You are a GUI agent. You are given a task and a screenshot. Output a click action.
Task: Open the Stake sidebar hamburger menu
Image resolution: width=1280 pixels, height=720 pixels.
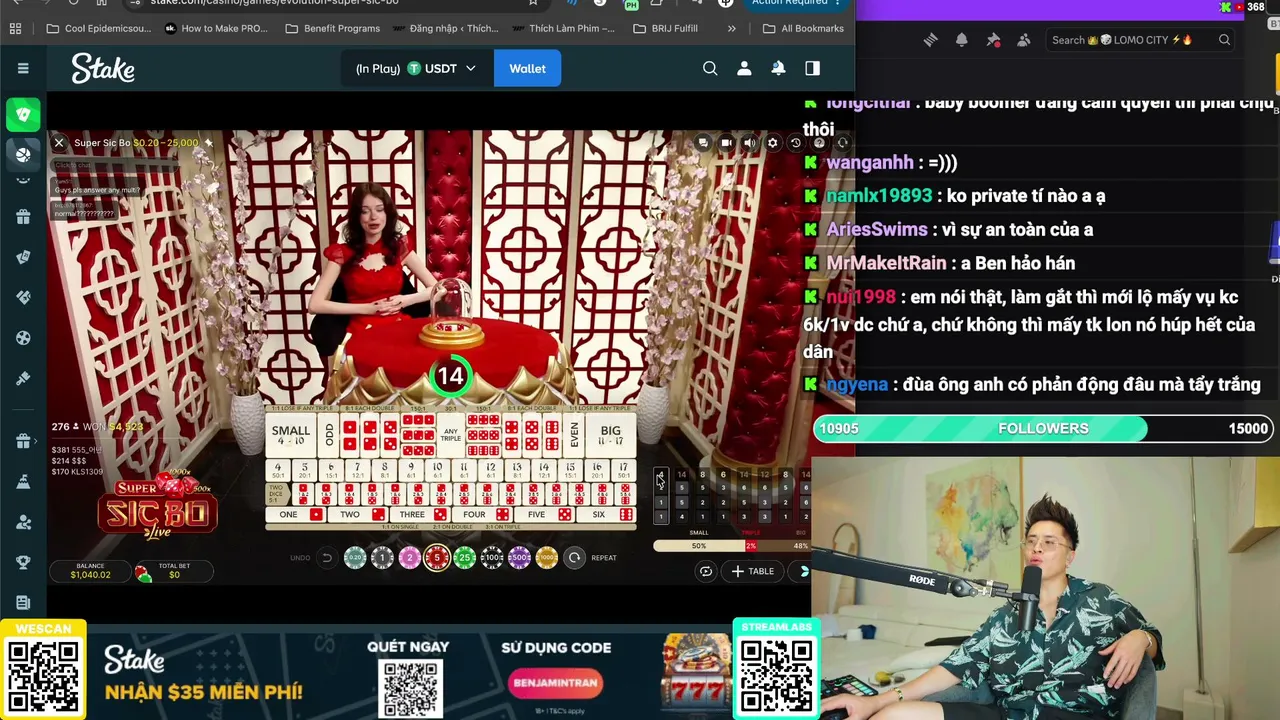click(x=23, y=68)
